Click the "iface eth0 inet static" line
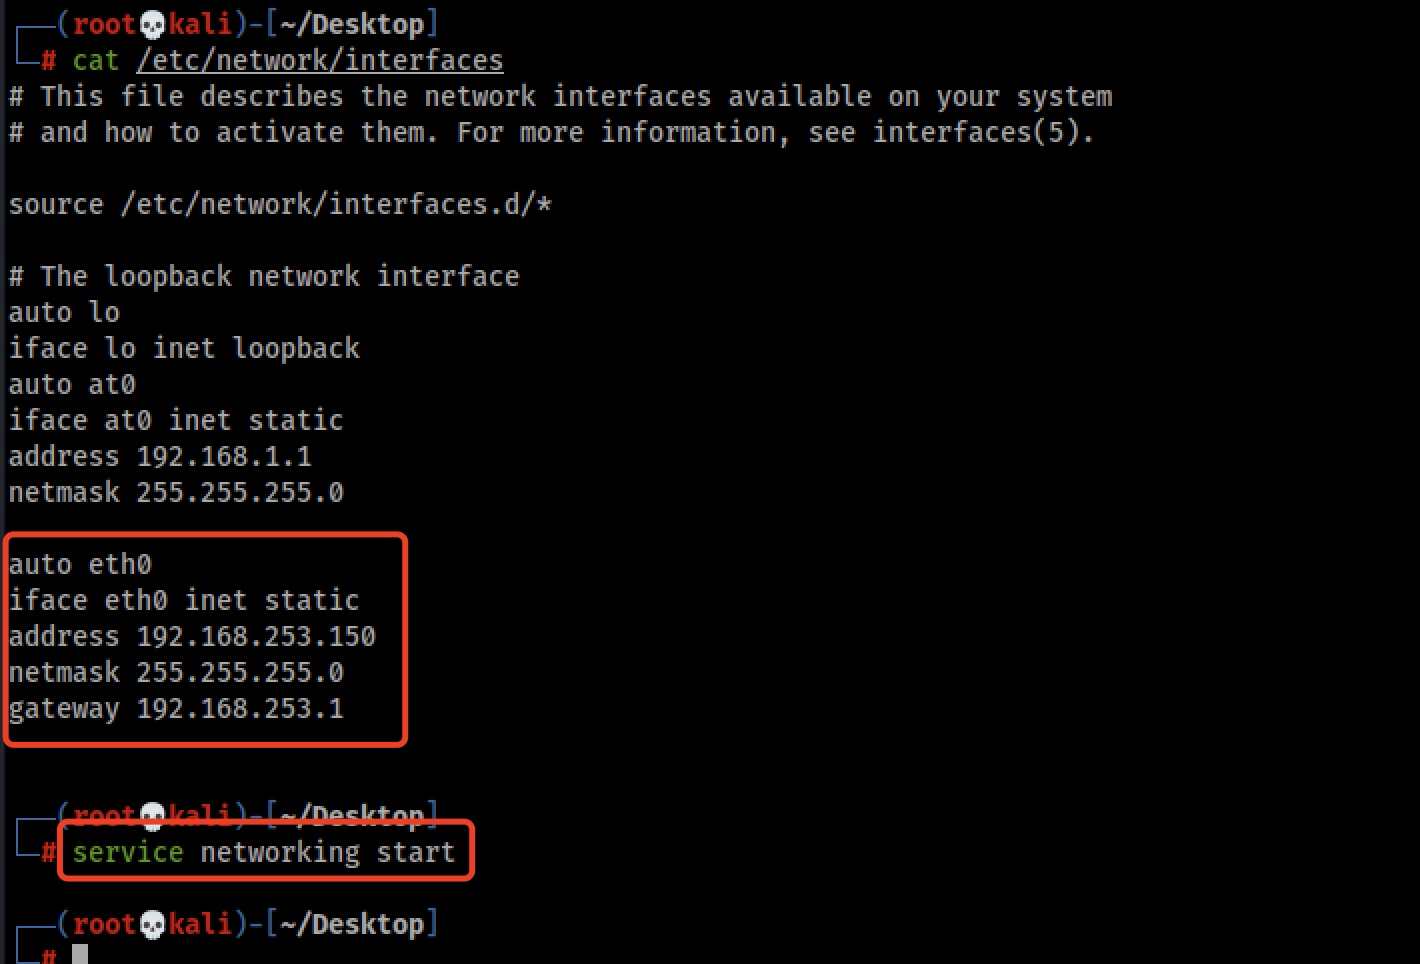The image size is (1420, 964). point(184,601)
